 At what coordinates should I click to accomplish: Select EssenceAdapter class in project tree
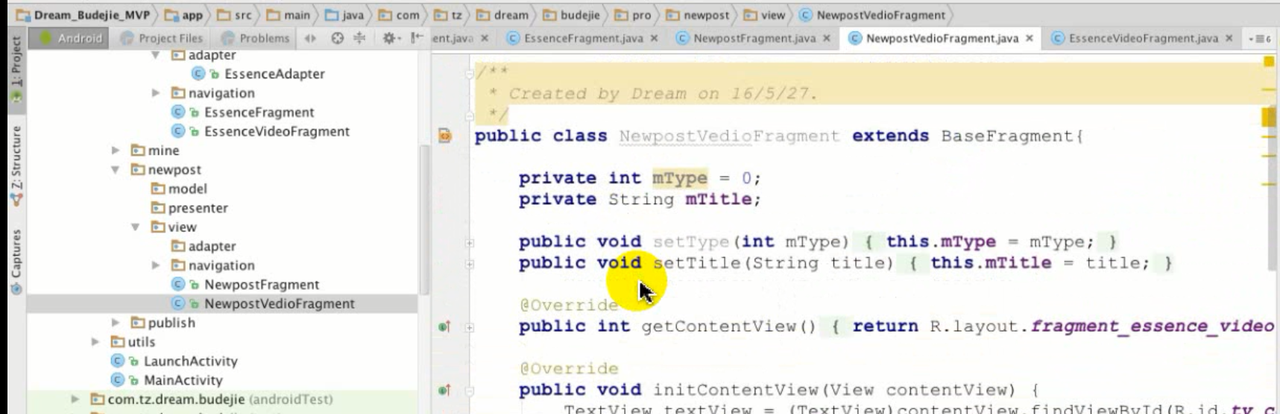(259, 74)
